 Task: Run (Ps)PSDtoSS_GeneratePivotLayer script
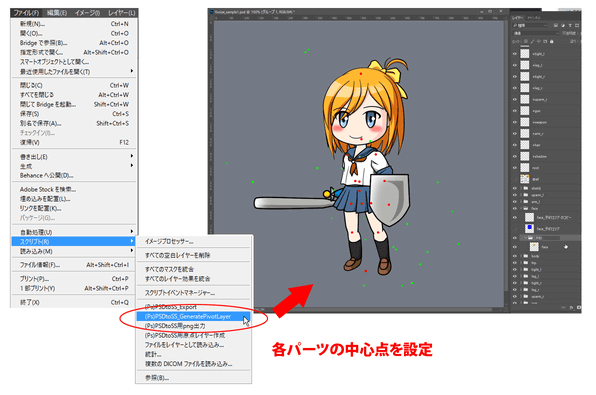pyautogui.click(x=193, y=316)
